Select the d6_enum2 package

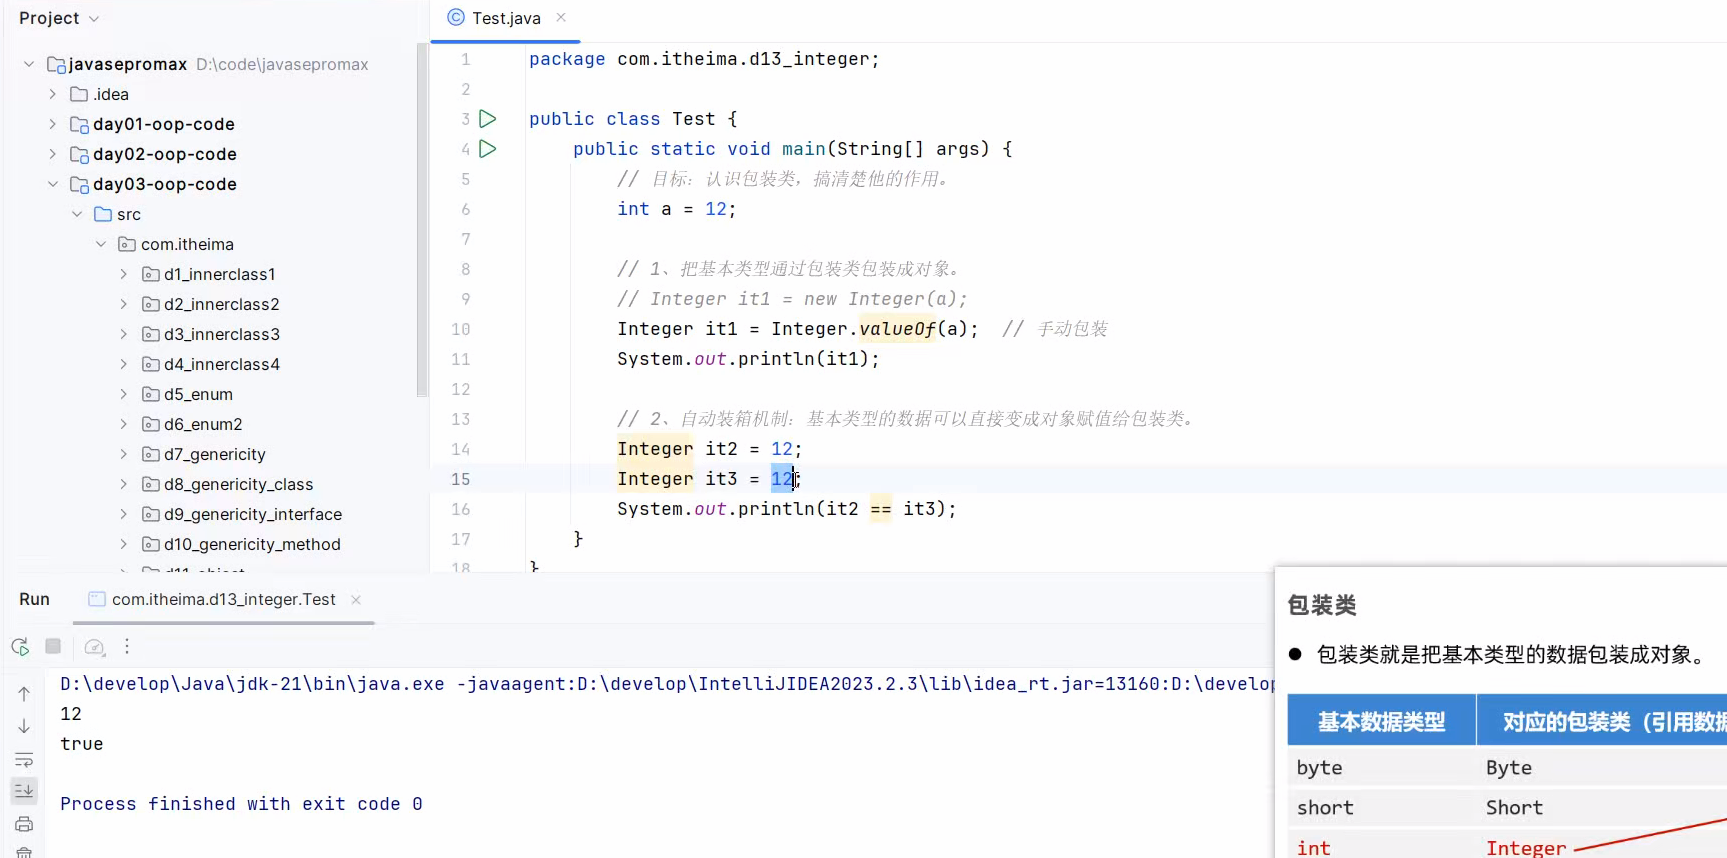pos(203,424)
